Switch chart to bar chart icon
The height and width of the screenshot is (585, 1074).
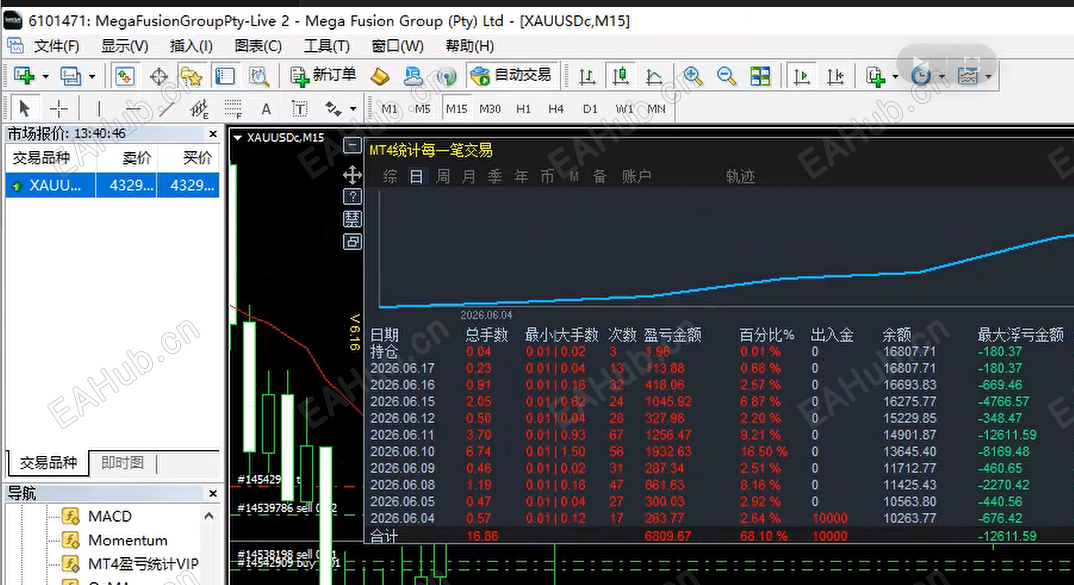587,76
